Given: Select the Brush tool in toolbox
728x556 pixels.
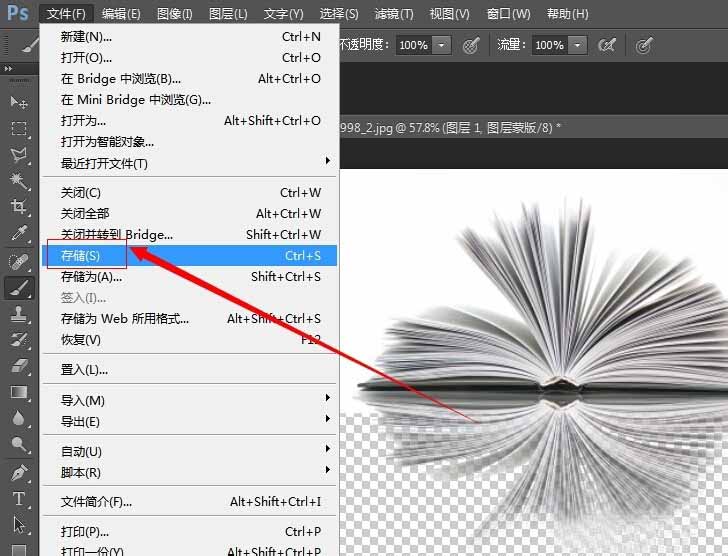Looking at the screenshot, I should tap(19, 288).
